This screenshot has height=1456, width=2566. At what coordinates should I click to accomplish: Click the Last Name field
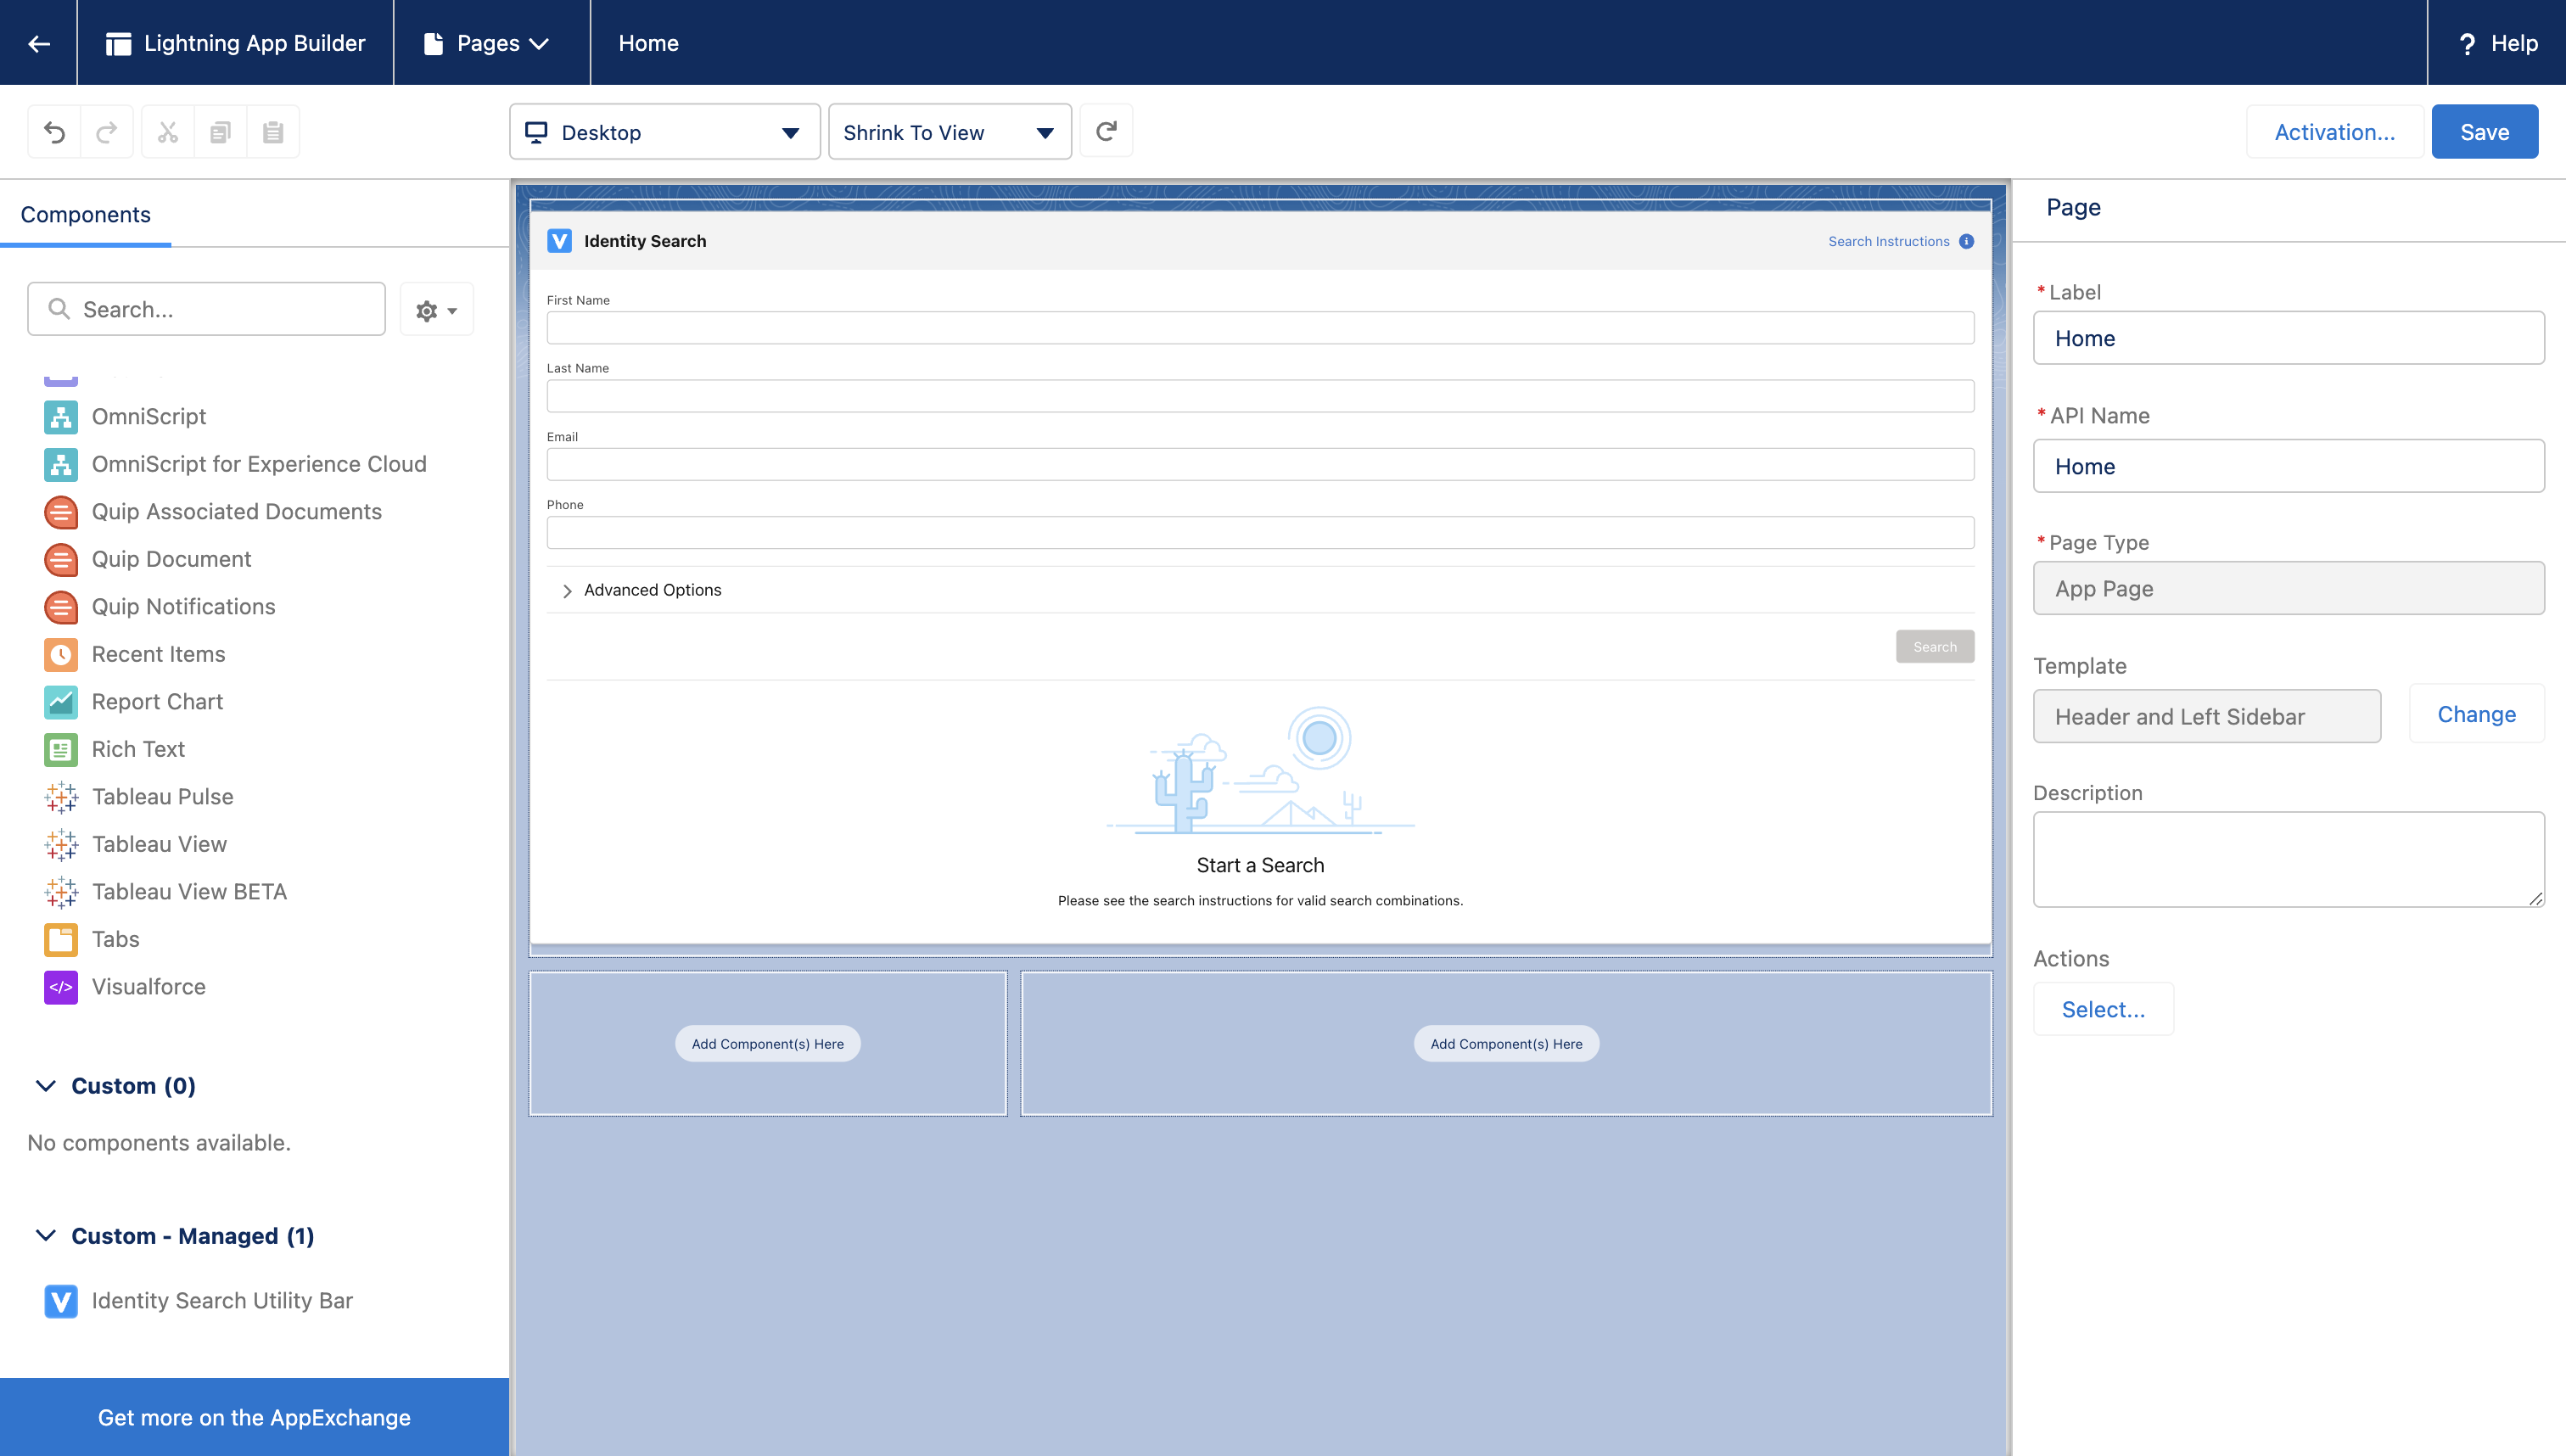(x=1260, y=396)
